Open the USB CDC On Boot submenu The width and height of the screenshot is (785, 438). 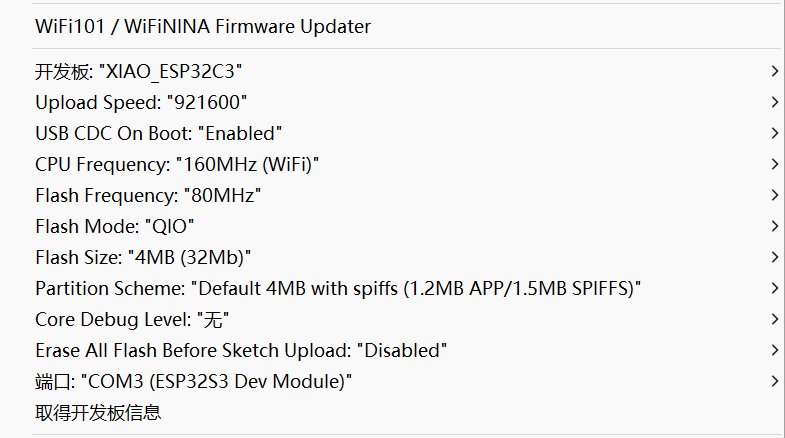159,133
